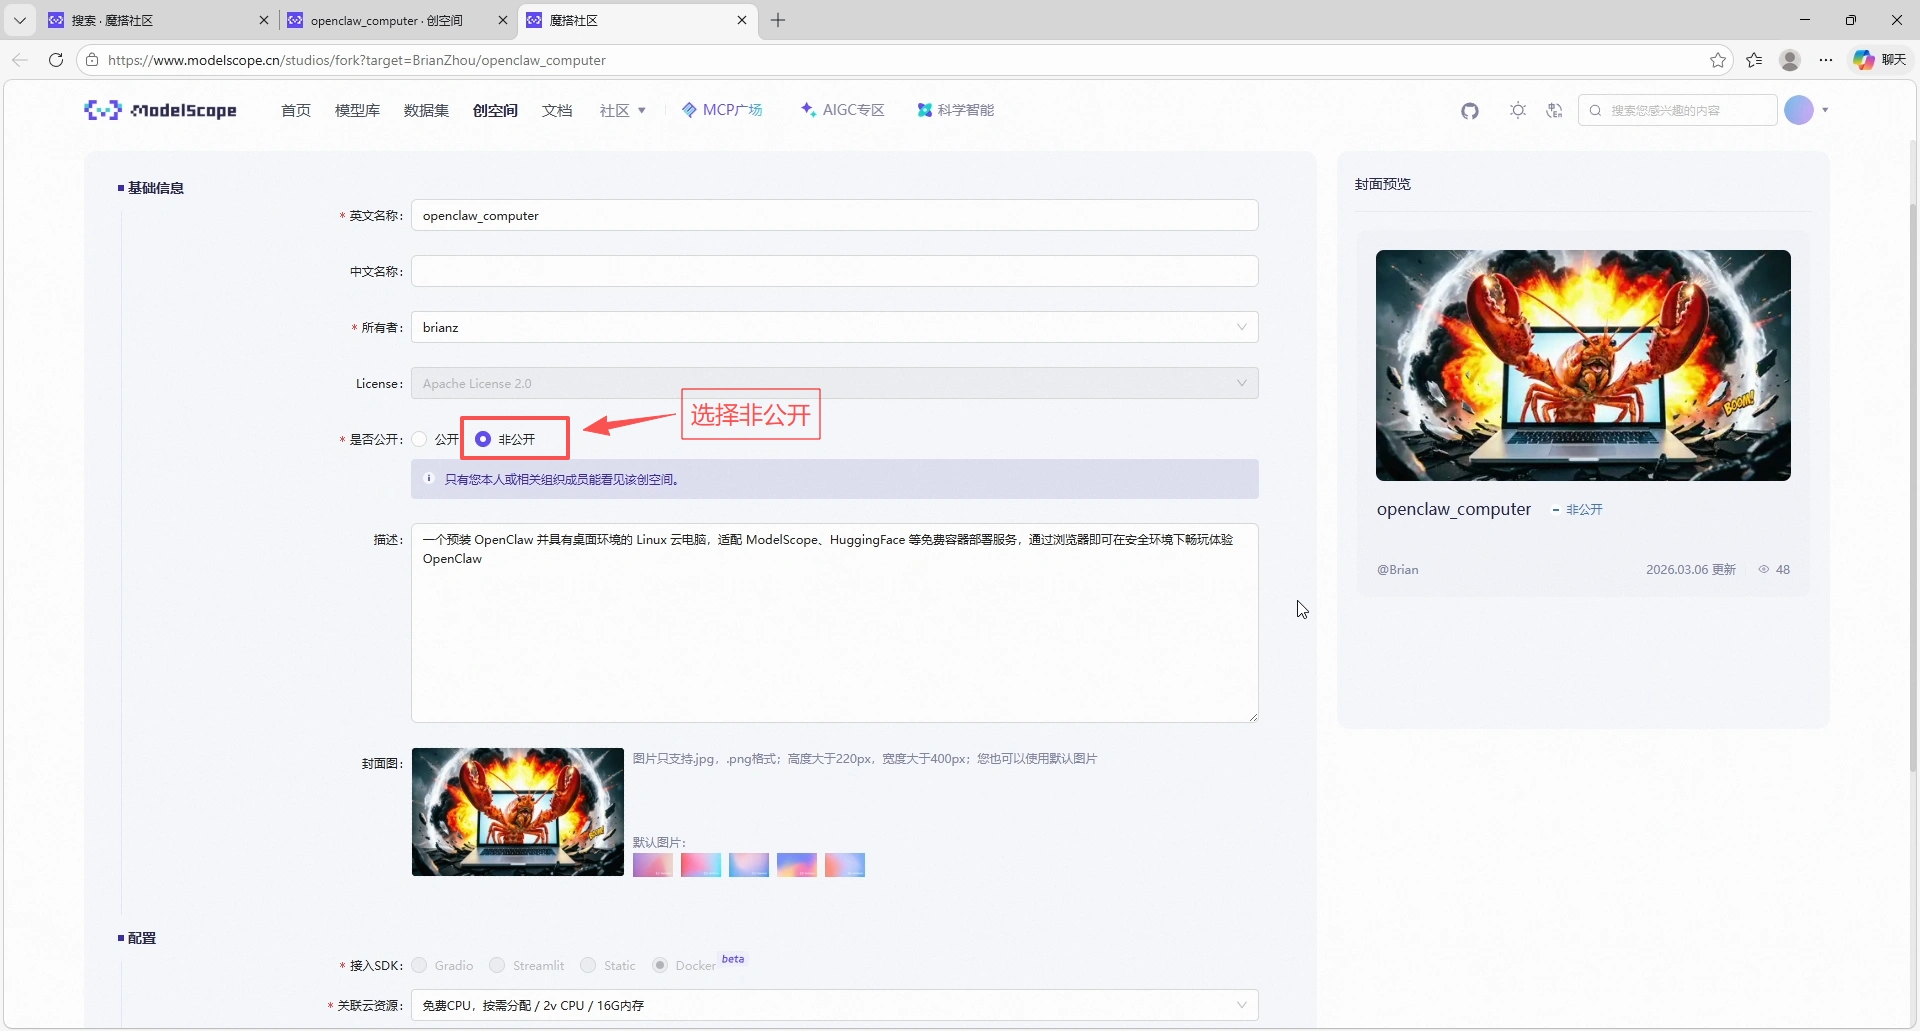Close the 搜索 · 魔搭社区 tab
Screen dimensions: 1920x1031
click(264, 20)
